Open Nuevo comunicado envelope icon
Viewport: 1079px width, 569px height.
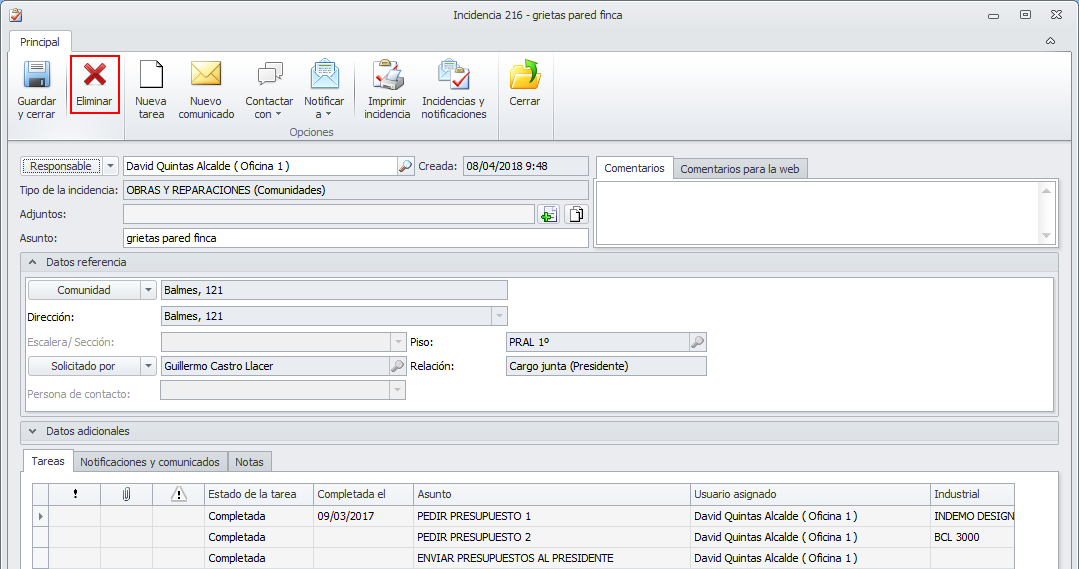click(206, 89)
